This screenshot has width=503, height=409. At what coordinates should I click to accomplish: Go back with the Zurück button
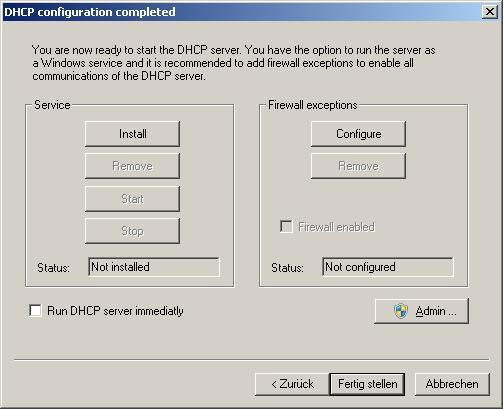[x=292, y=384]
